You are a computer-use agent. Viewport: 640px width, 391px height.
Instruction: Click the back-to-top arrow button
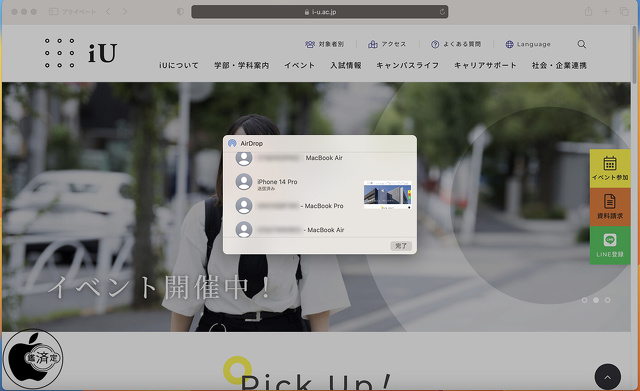tap(607, 377)
